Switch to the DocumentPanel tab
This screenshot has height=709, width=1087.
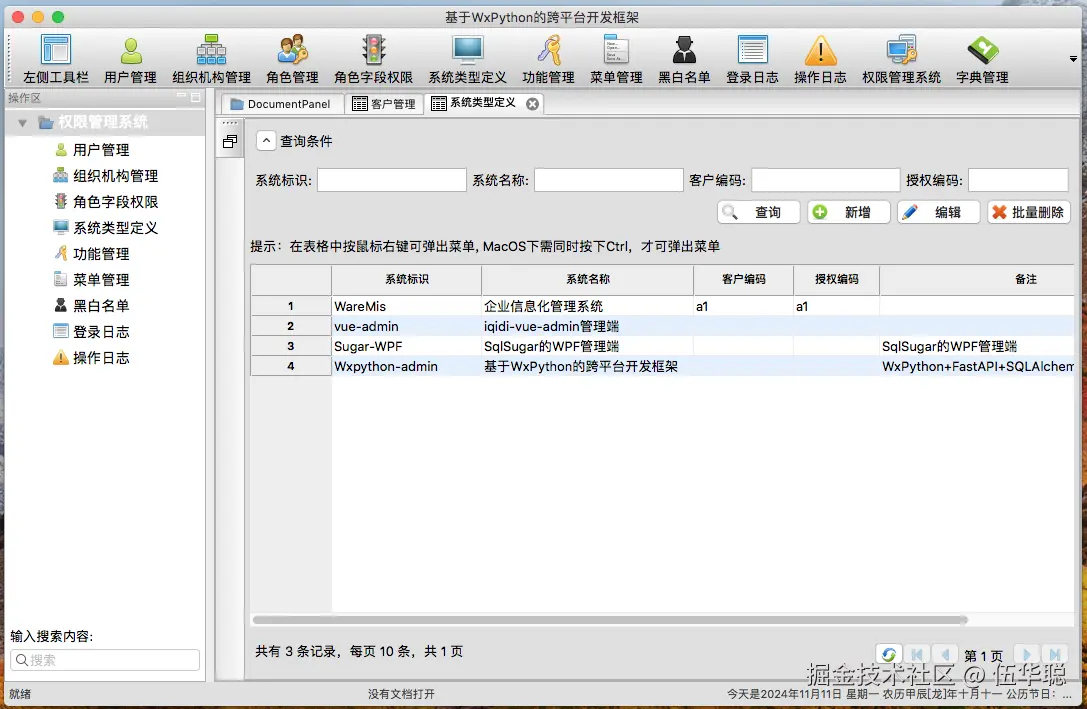click(281, 104)
